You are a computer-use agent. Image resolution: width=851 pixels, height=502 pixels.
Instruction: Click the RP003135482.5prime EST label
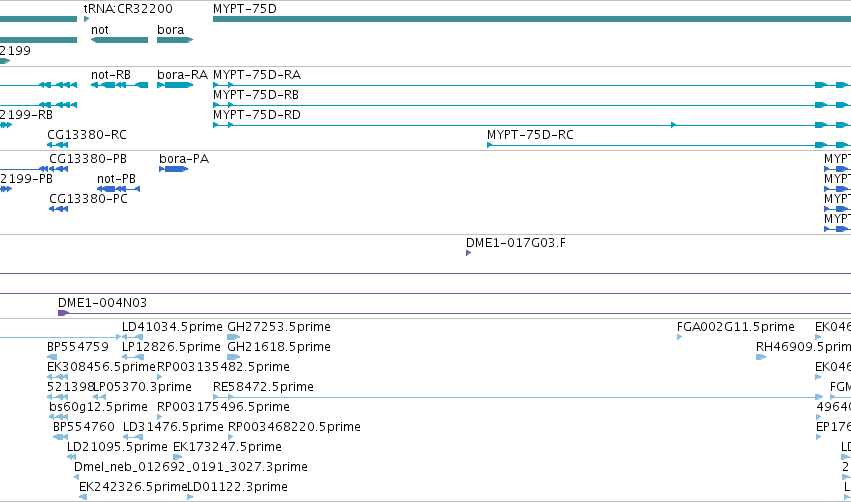(223, 367)
